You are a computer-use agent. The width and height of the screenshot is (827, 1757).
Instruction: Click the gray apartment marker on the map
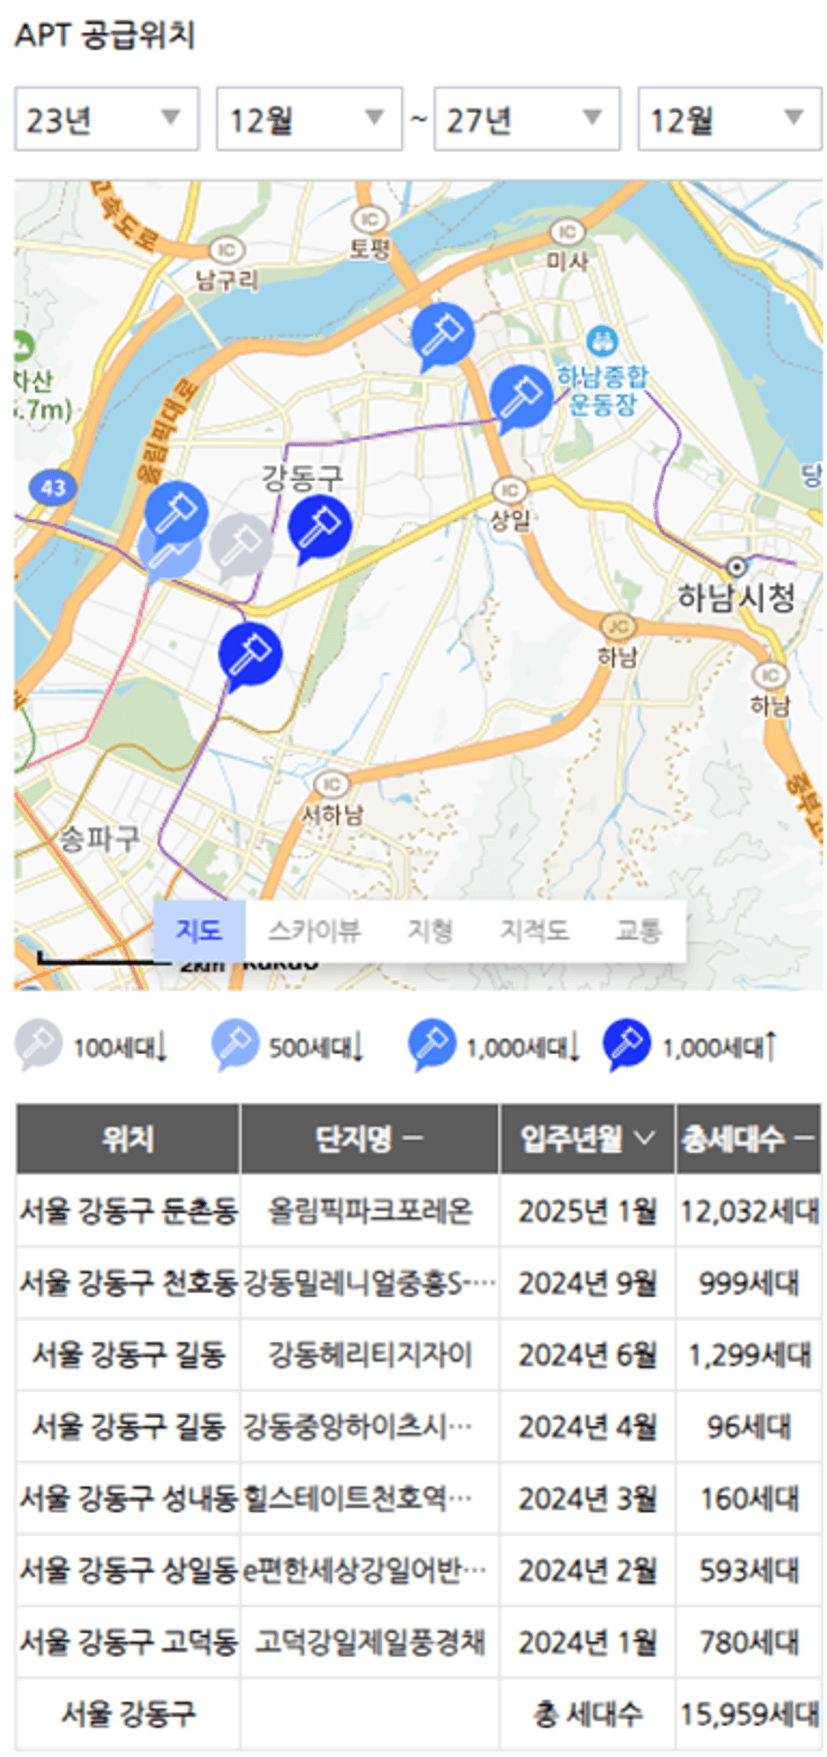click(241, 546)
